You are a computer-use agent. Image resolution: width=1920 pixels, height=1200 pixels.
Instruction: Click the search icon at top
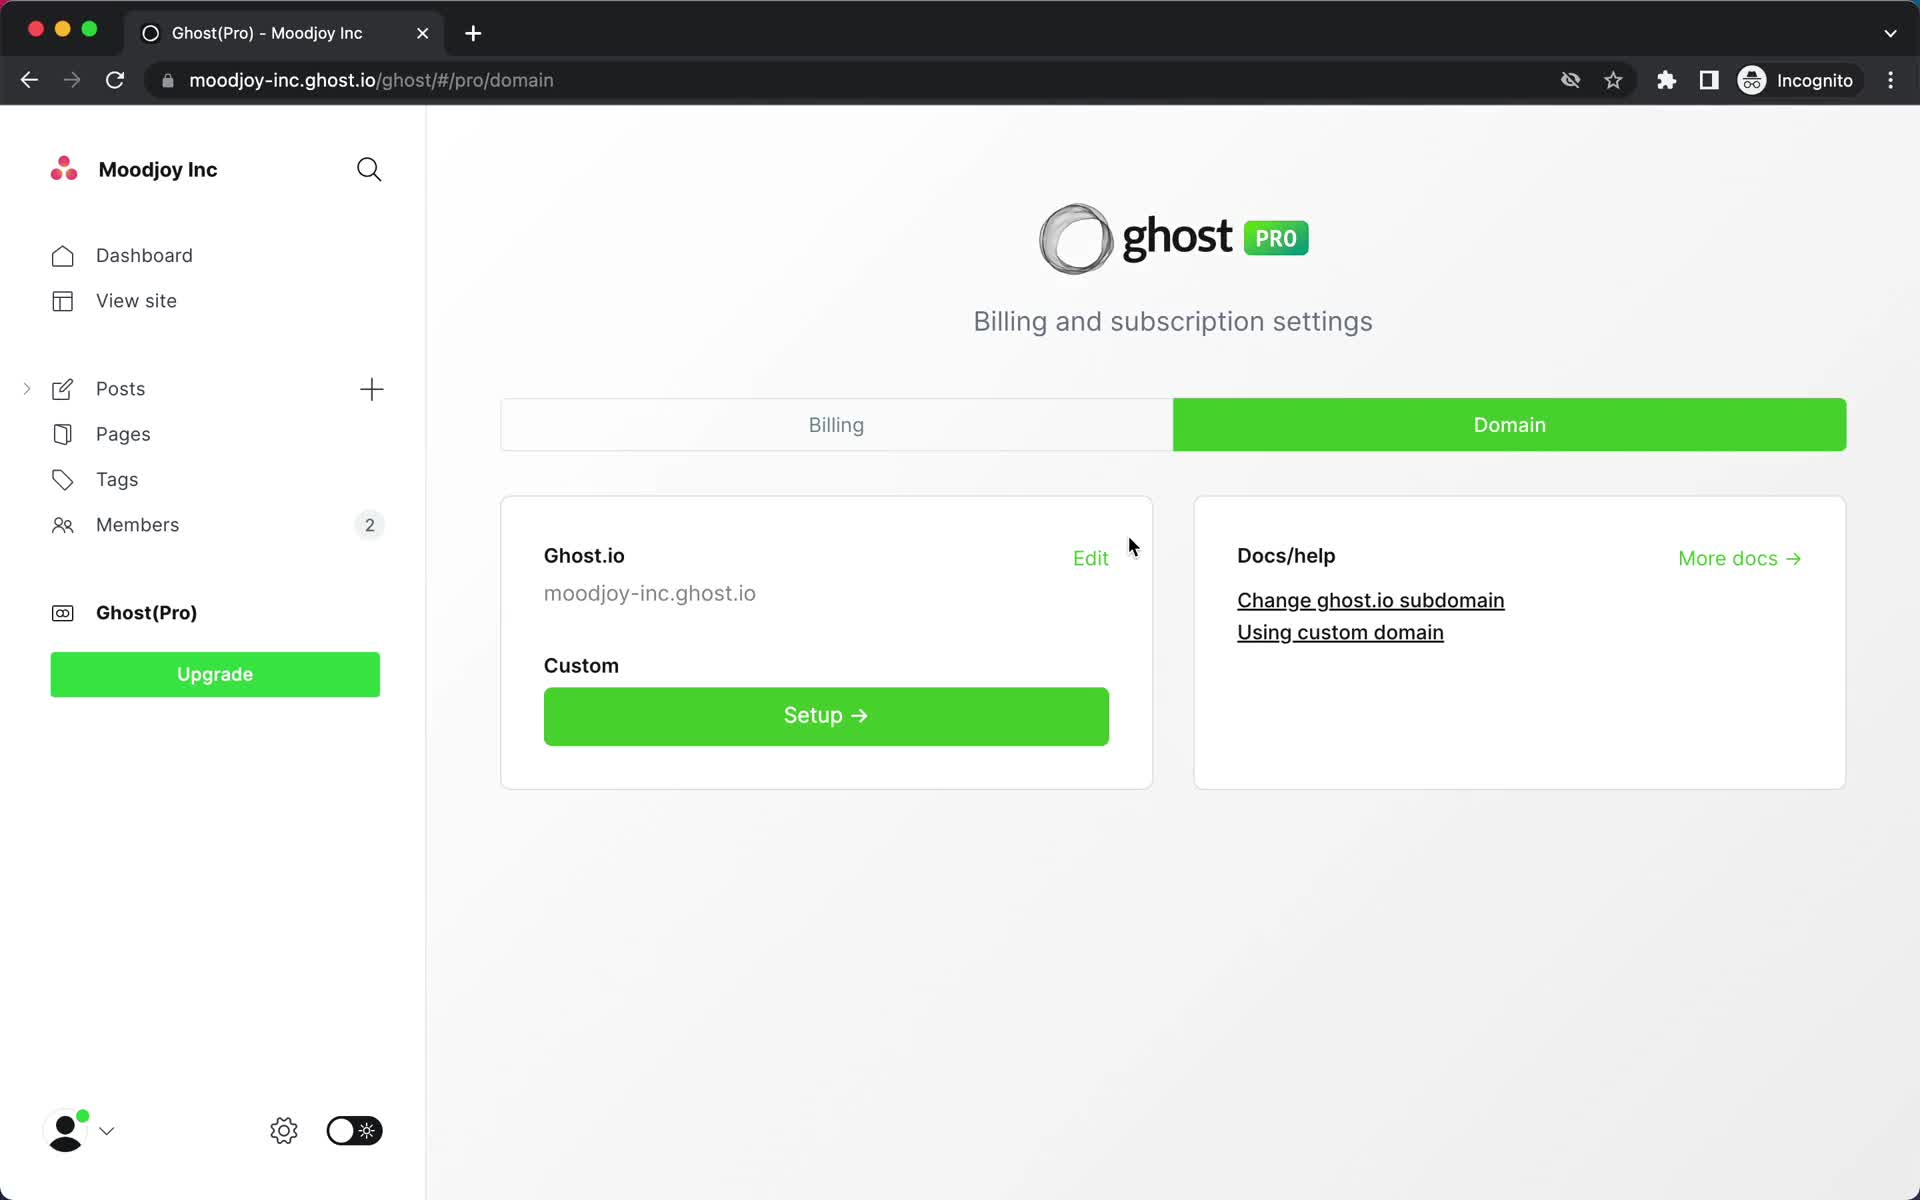369,169
